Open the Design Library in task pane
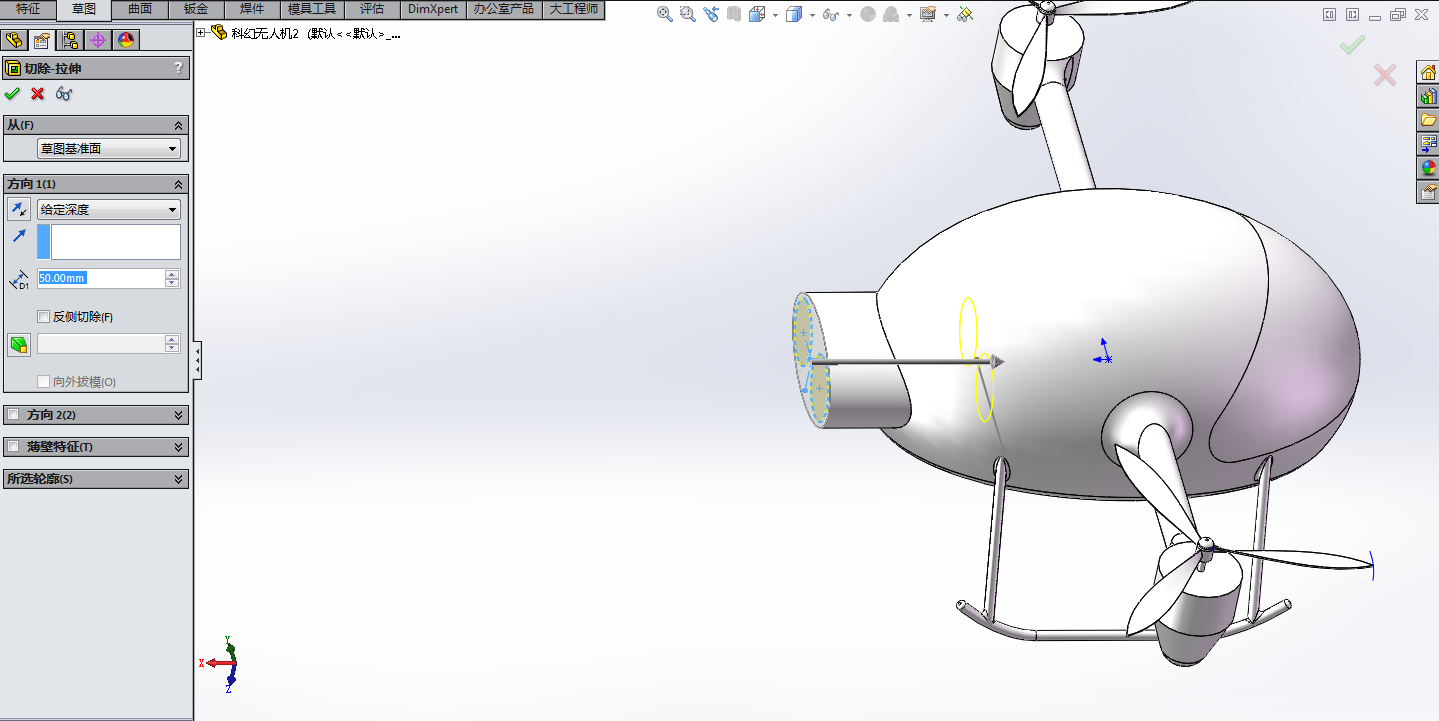Screen dimensions: 1439x721 click(1428, 96)
